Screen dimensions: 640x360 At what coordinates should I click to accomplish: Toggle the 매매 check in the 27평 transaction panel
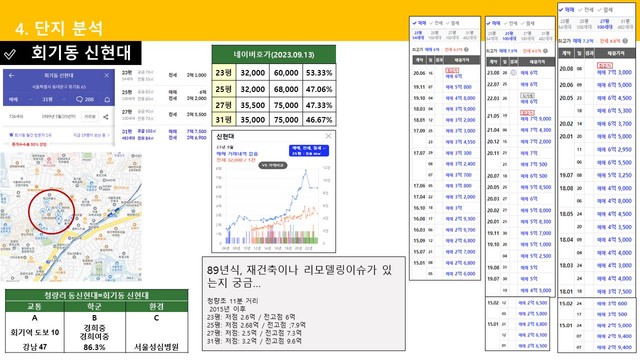(x=567, y=9)
